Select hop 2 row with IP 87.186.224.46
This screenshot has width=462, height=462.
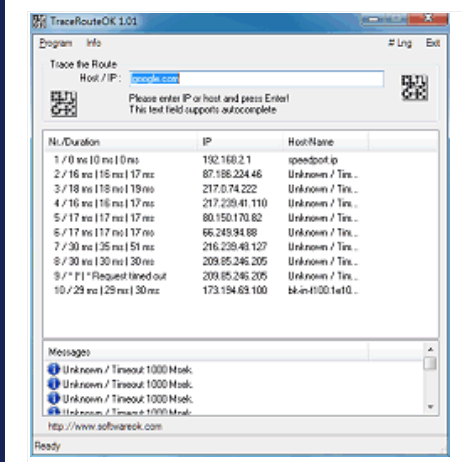point(207,174)
